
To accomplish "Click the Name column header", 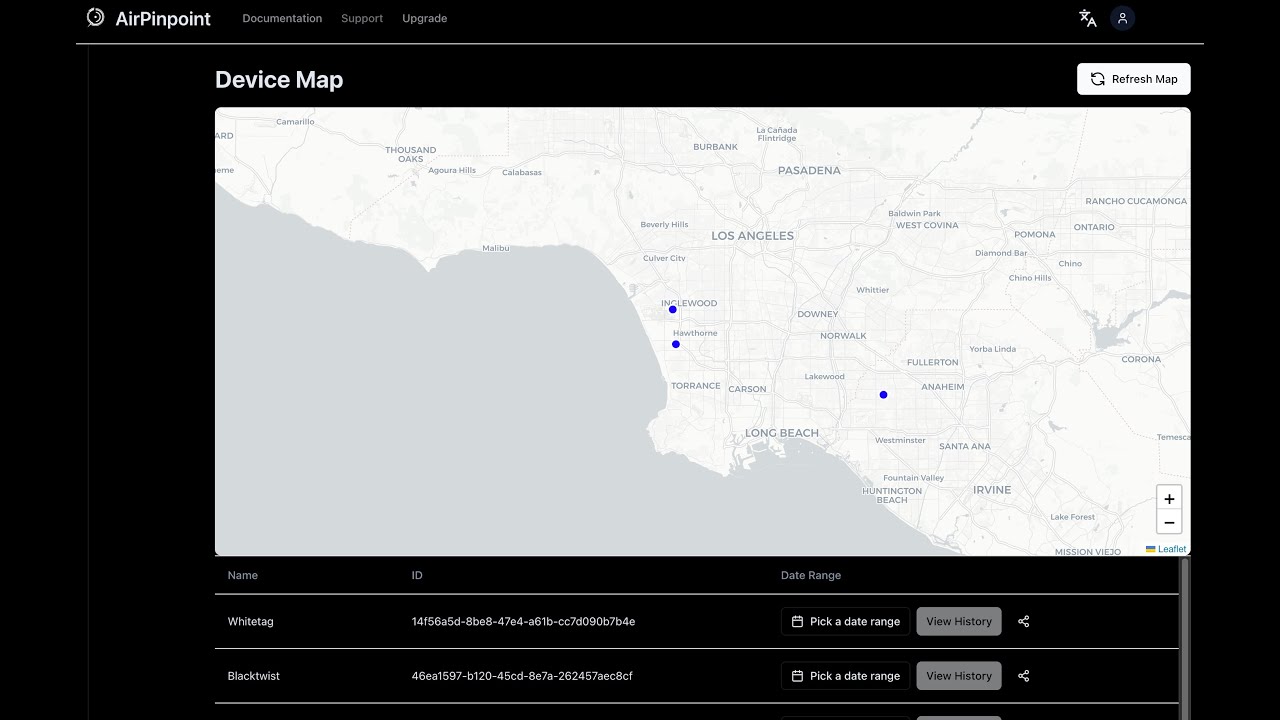I will (x=242, y=575).
